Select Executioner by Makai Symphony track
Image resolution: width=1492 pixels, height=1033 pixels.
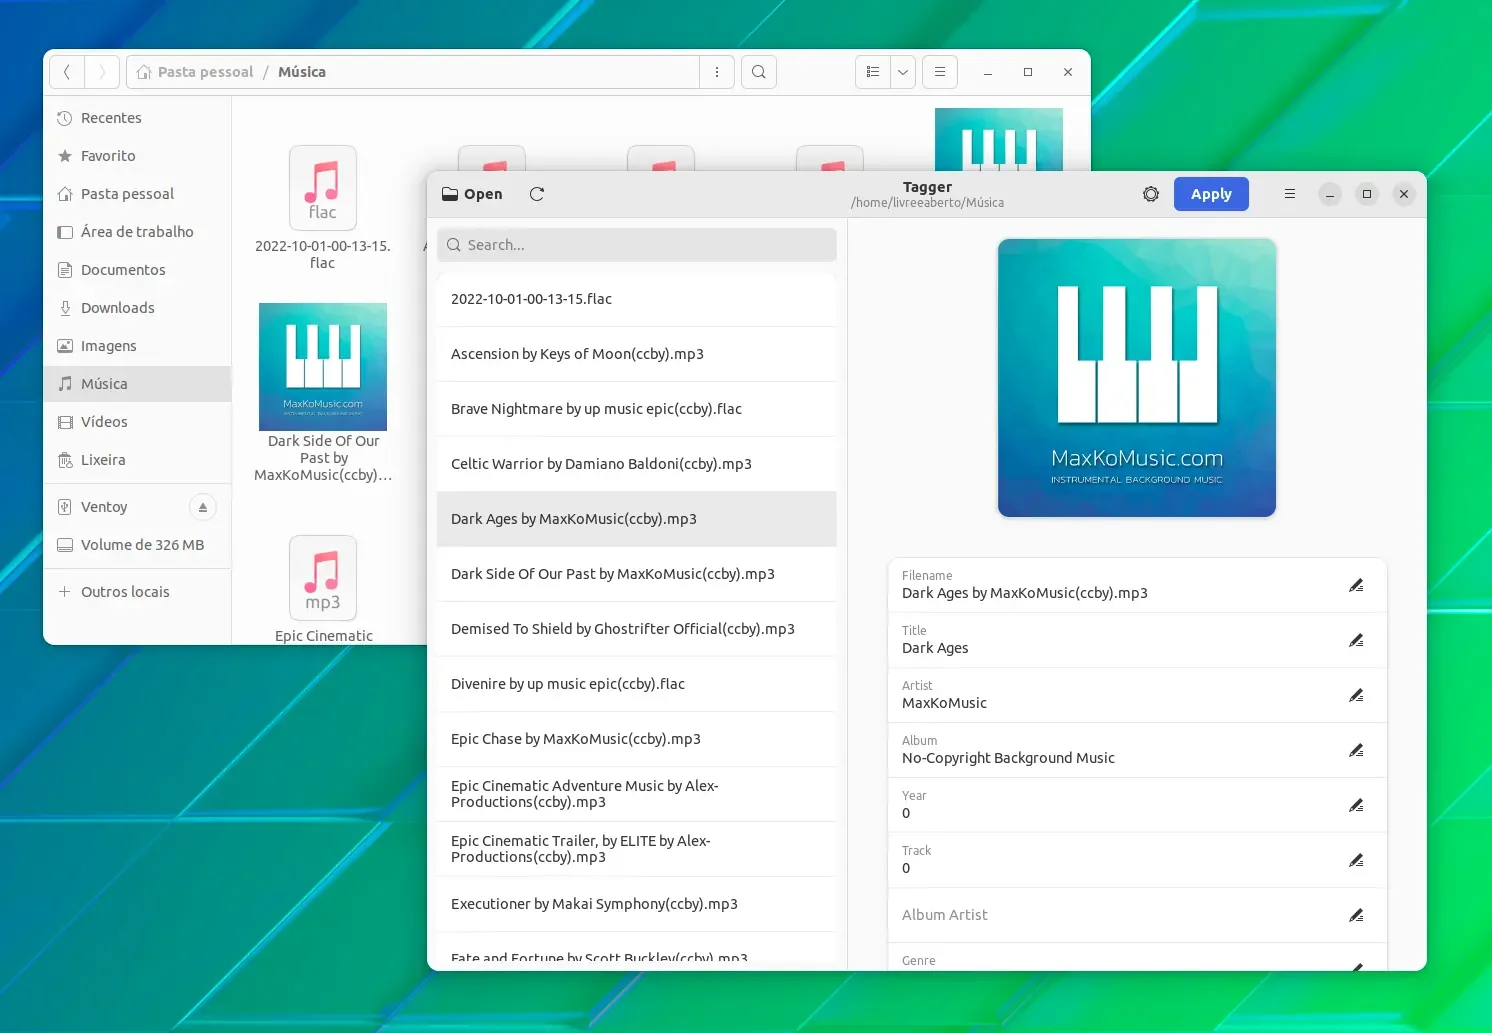pyautogui.click(x=637, y=904)
